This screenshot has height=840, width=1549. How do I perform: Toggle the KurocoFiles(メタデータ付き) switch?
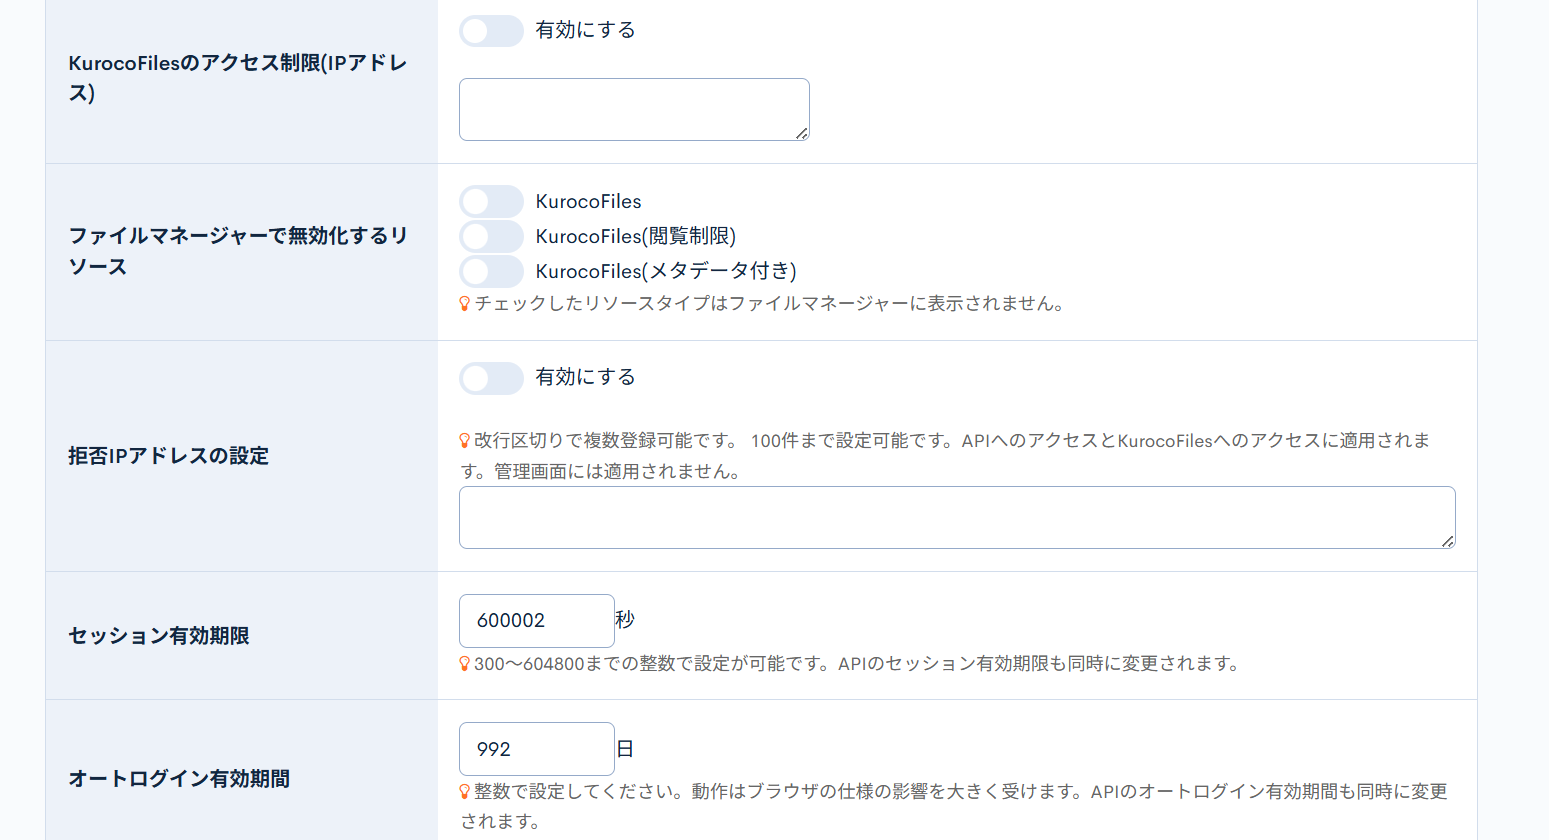pos(491,271)
